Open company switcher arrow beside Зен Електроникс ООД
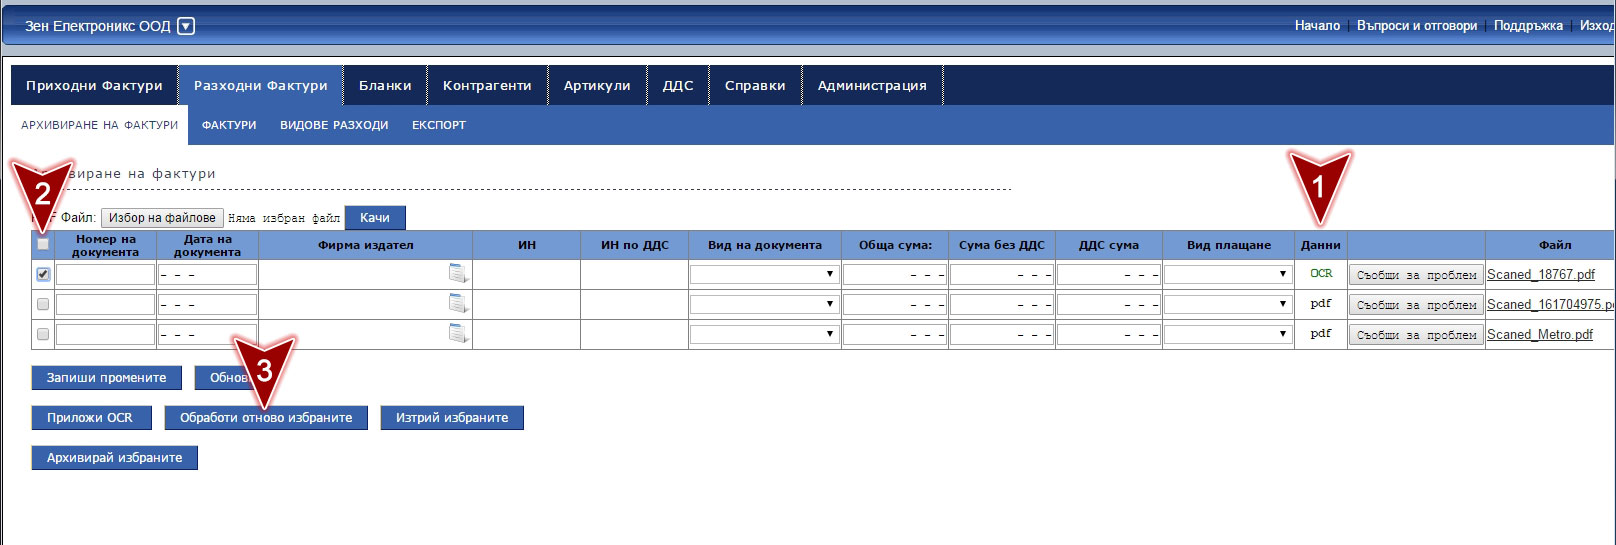1616x545 pixels. click(186, 26)
